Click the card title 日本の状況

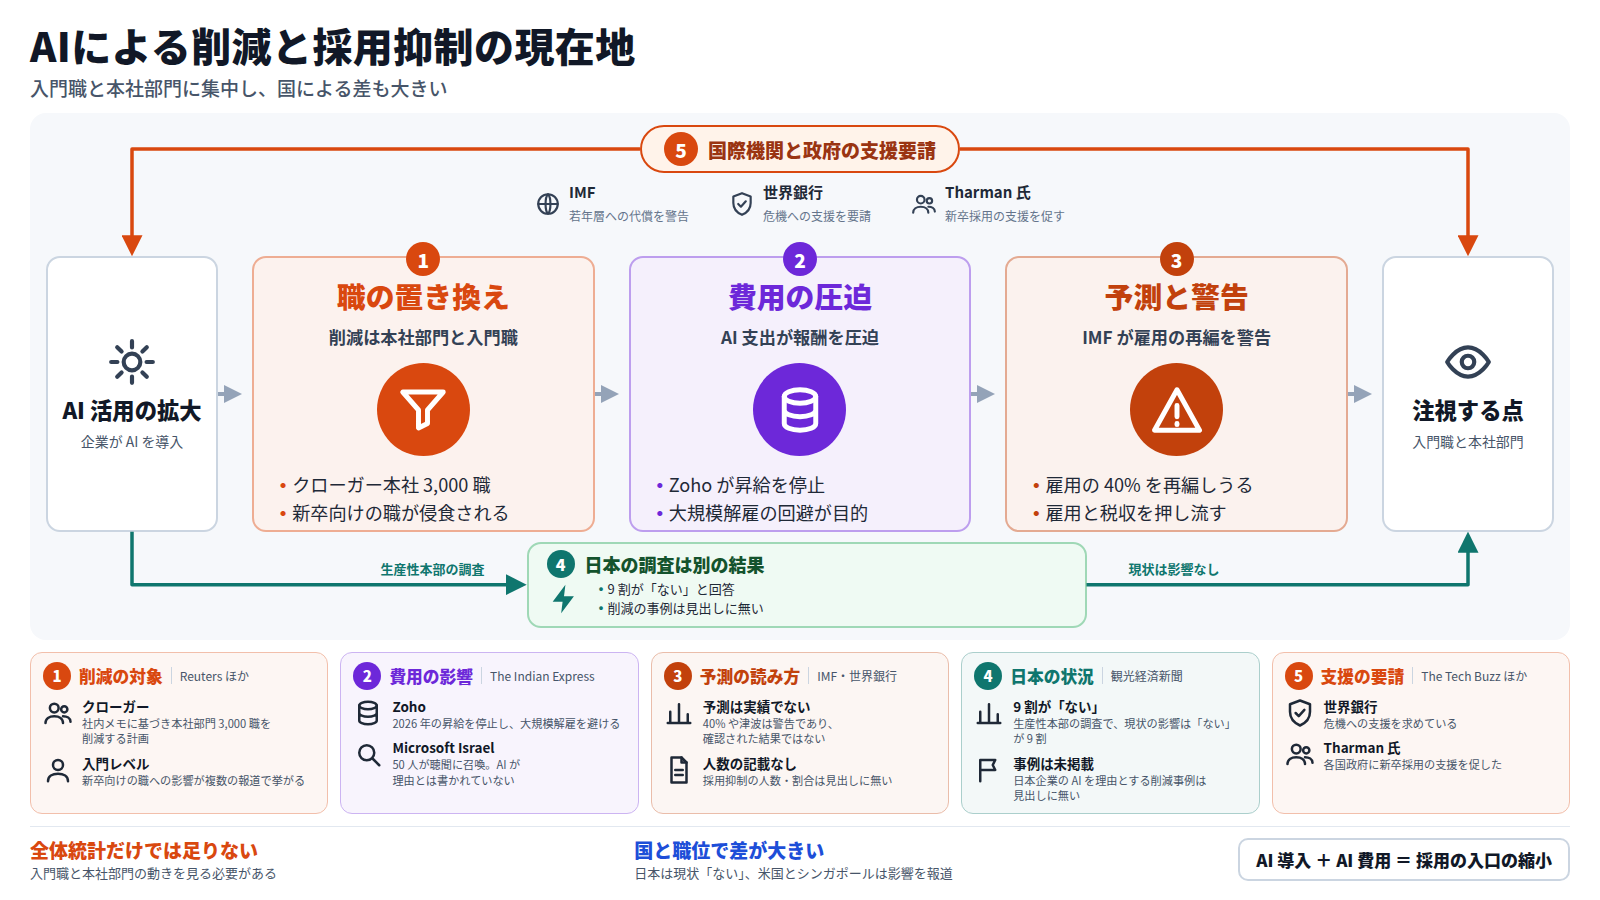pos(1052,677)
